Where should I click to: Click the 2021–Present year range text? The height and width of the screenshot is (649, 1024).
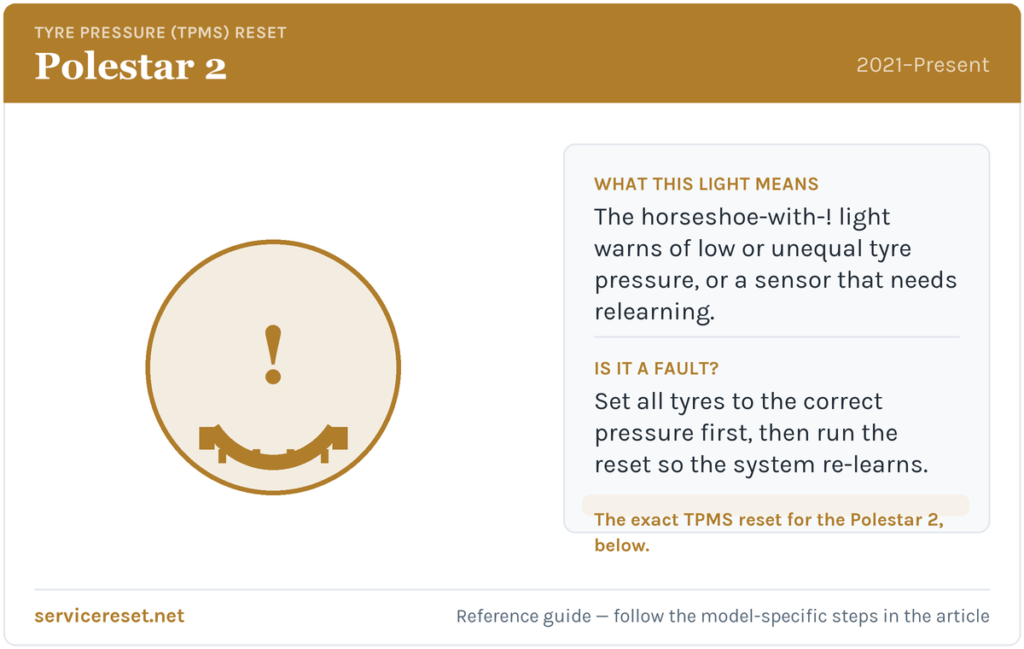click(923, 65)
